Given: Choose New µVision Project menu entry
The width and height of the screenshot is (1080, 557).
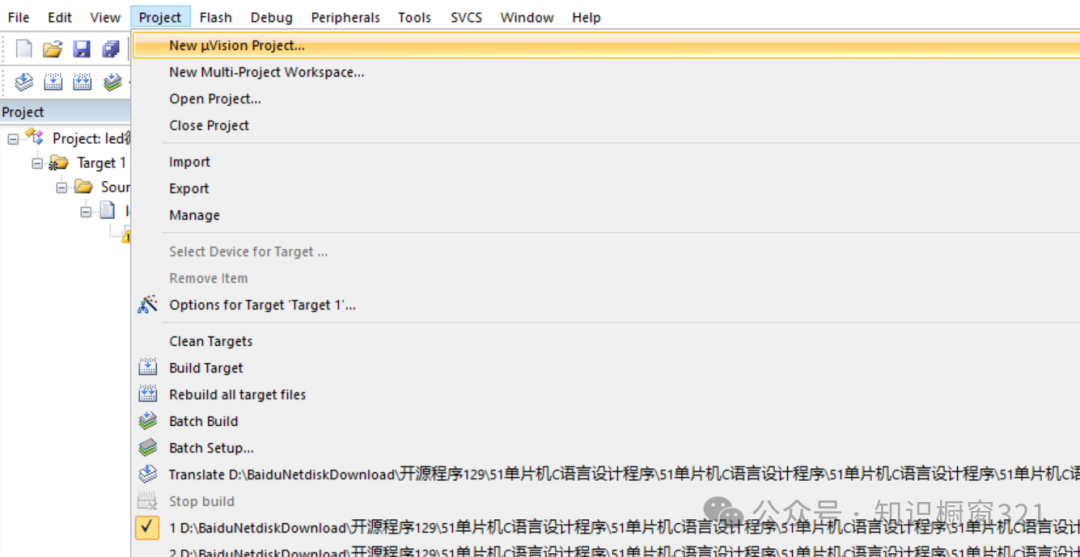Looking at the screenshot, I should point(237,45).
